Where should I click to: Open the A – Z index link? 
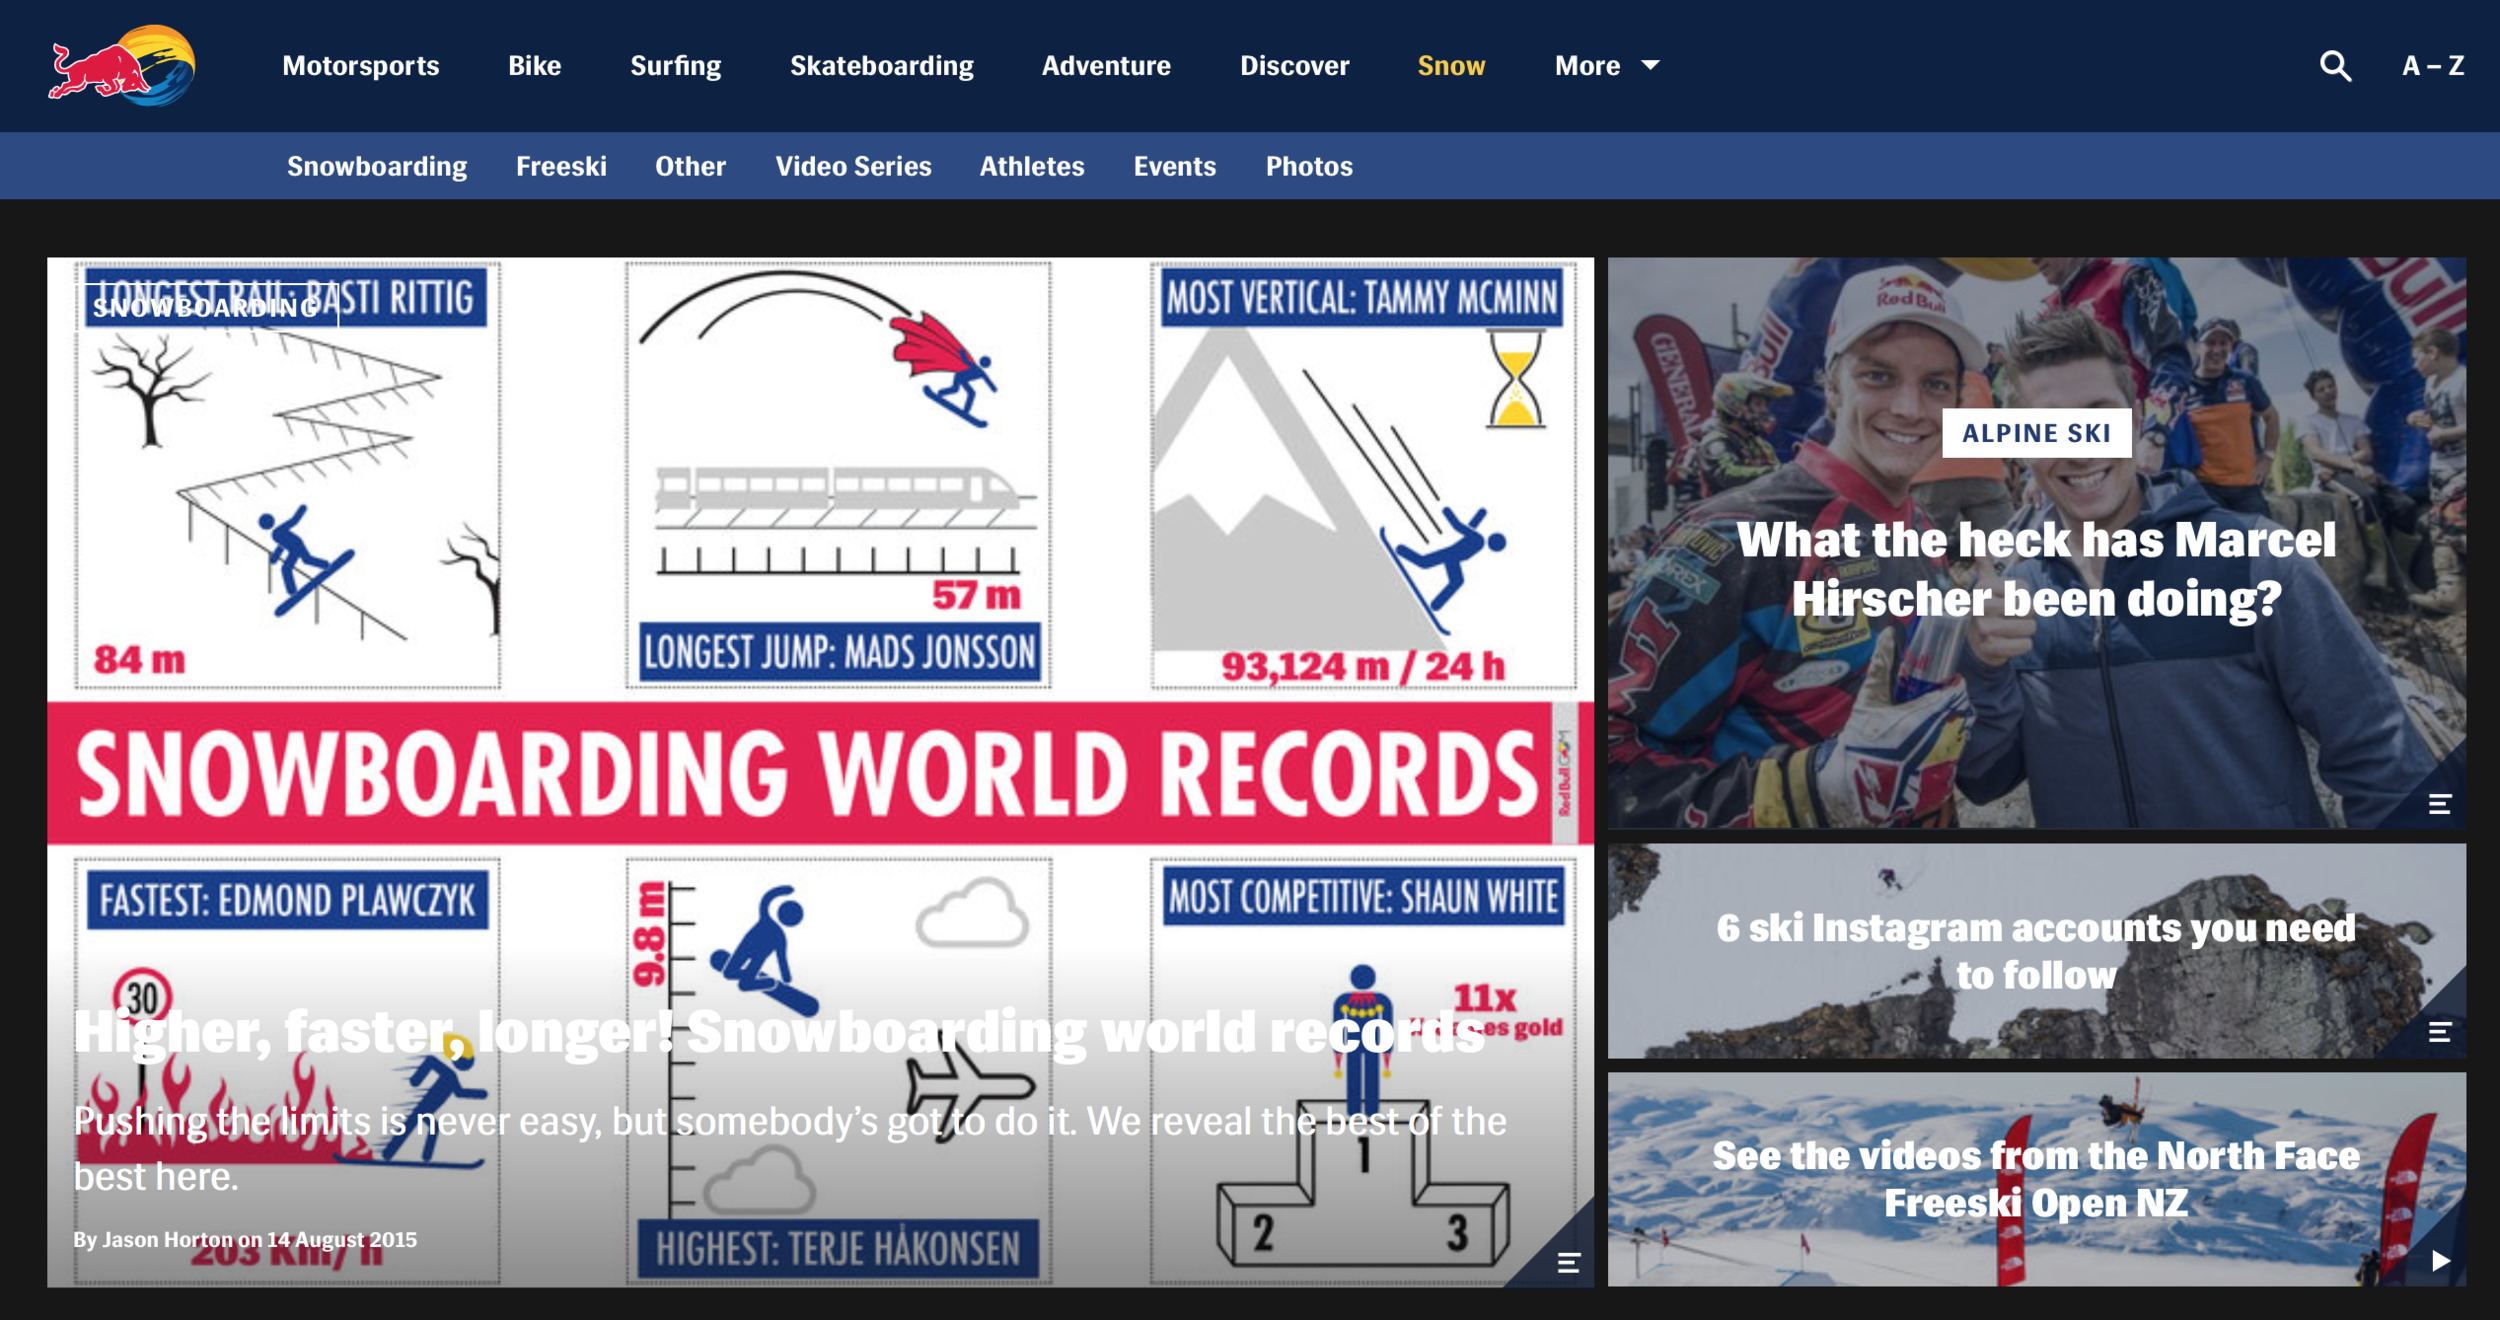coord(2432,66)
